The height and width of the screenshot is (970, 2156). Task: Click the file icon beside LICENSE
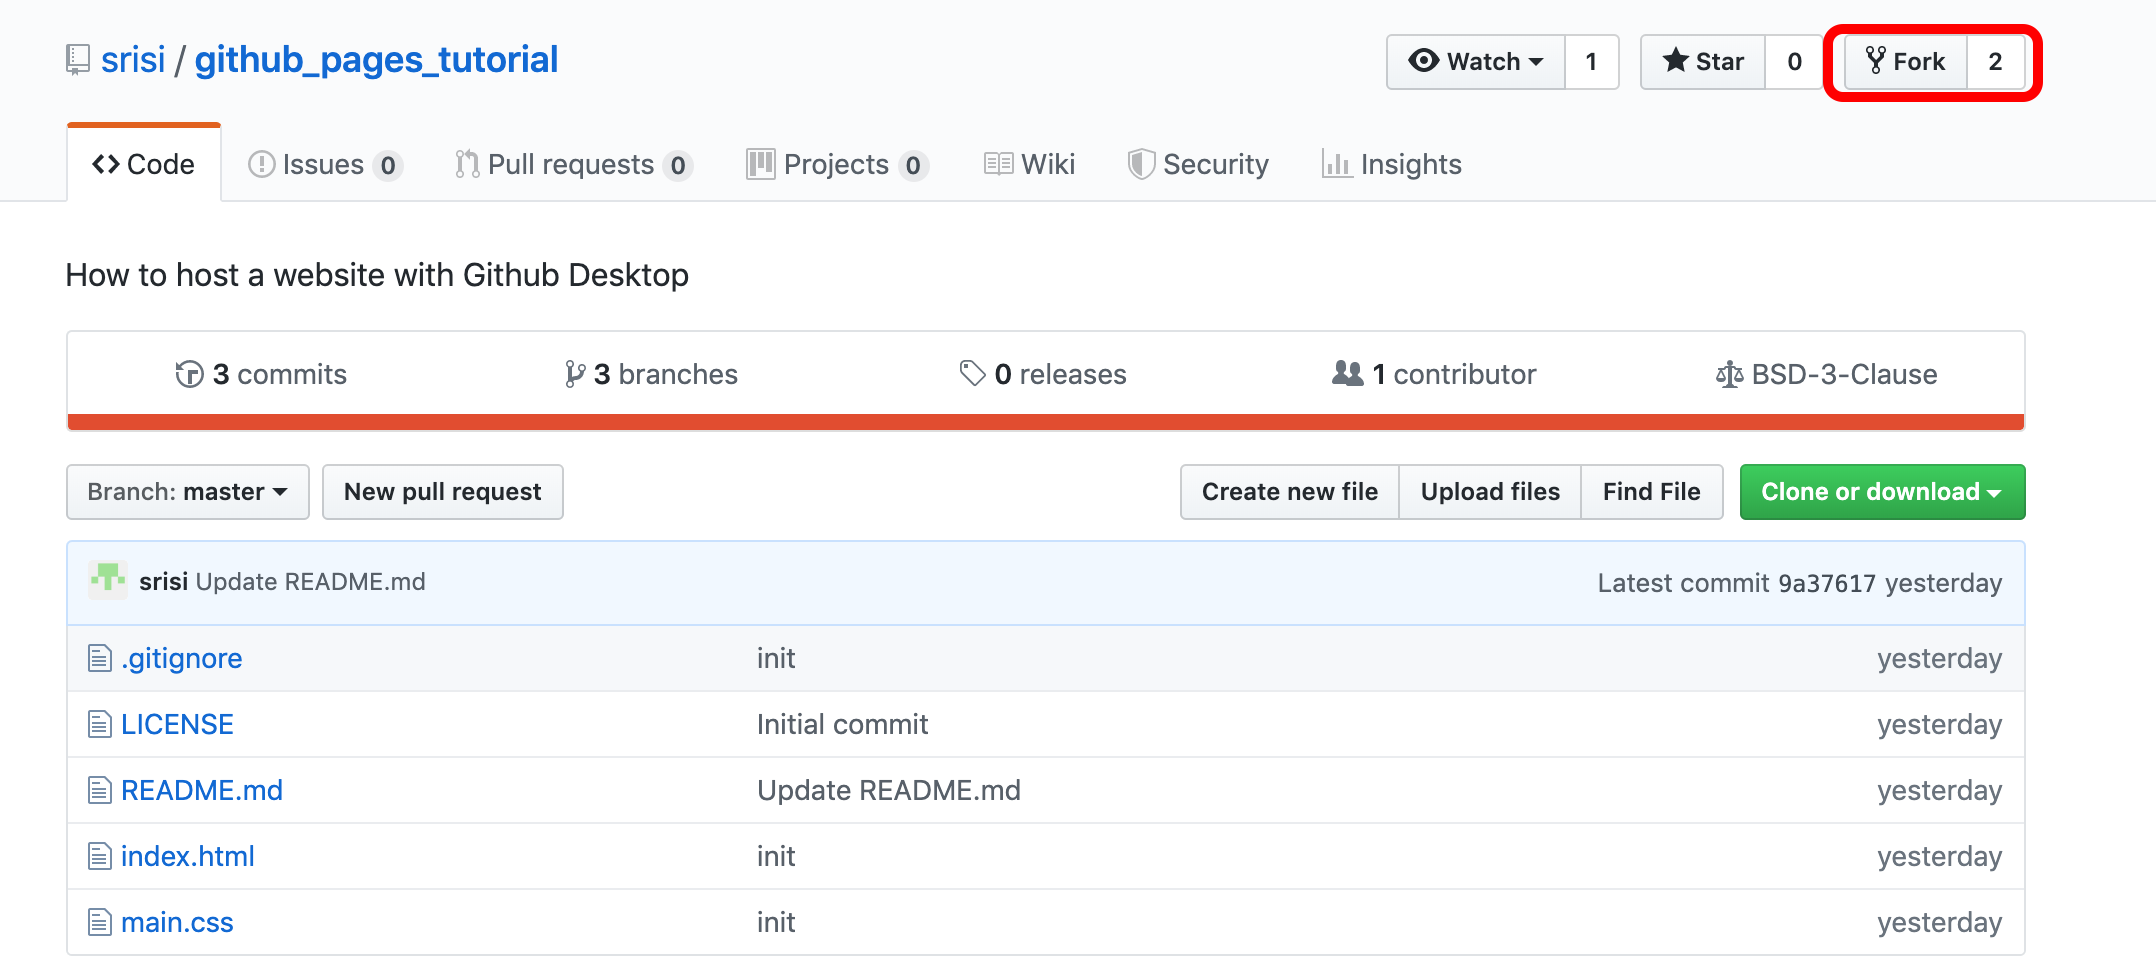[x=99, y=724]
